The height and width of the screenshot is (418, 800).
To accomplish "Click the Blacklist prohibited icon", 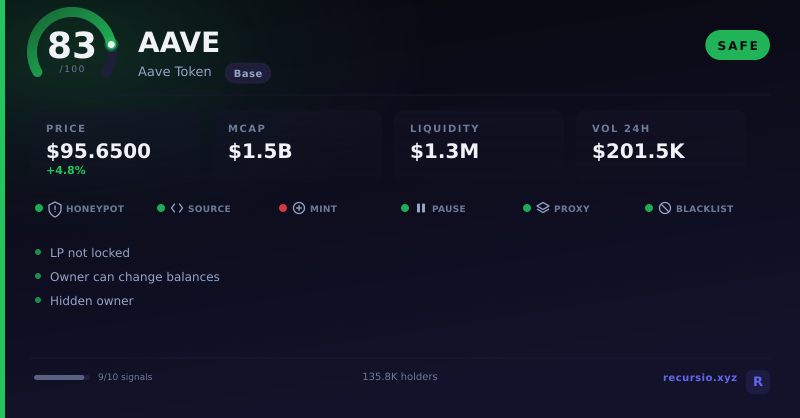I will coord(665,208).
